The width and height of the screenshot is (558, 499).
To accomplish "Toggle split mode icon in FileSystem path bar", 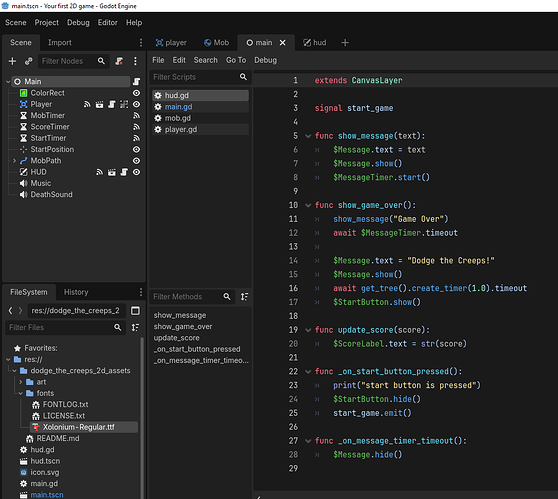I will 135,311.
